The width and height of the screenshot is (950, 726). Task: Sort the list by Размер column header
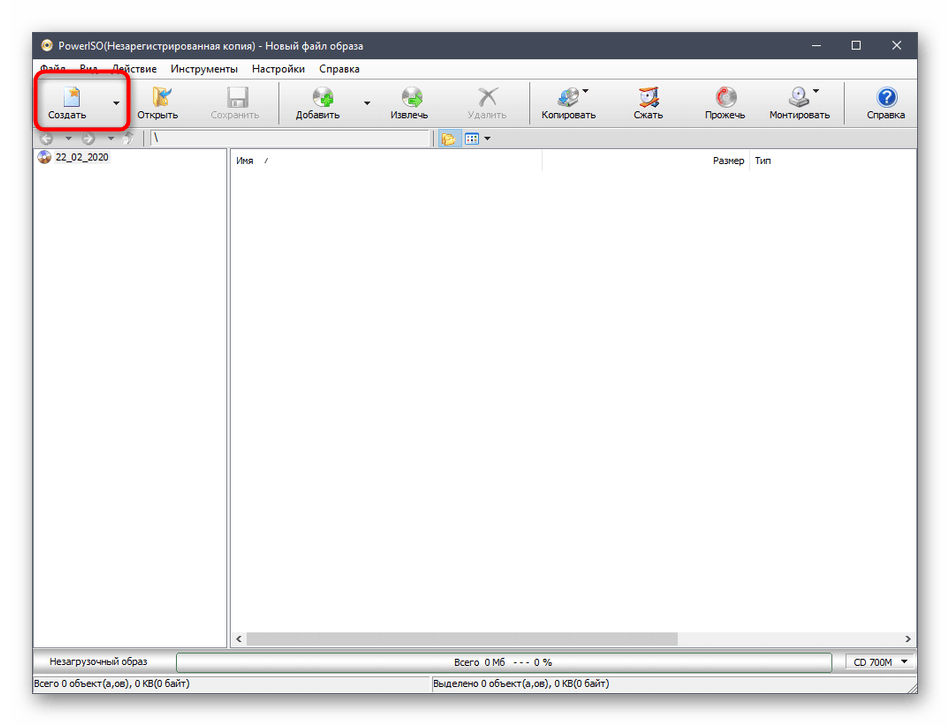point(727,161)
